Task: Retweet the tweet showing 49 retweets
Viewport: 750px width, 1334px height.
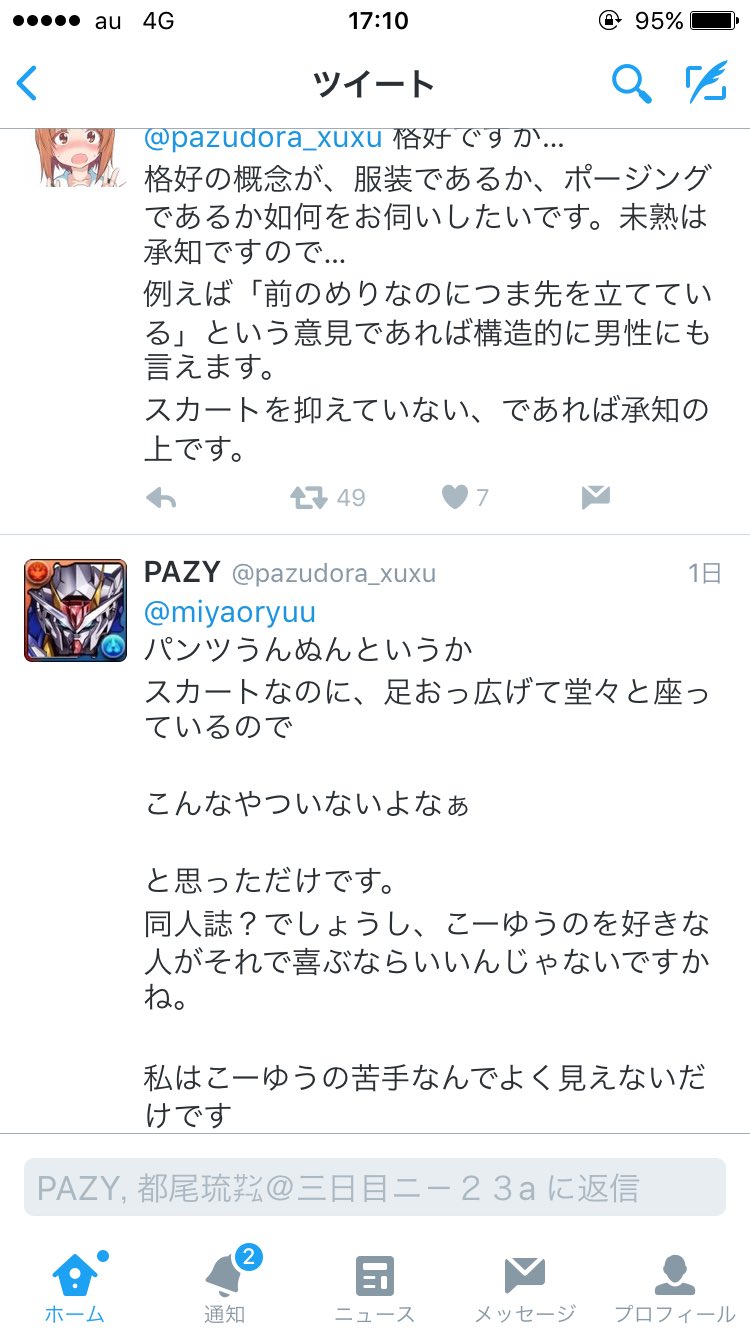Action: coord(308,497)
